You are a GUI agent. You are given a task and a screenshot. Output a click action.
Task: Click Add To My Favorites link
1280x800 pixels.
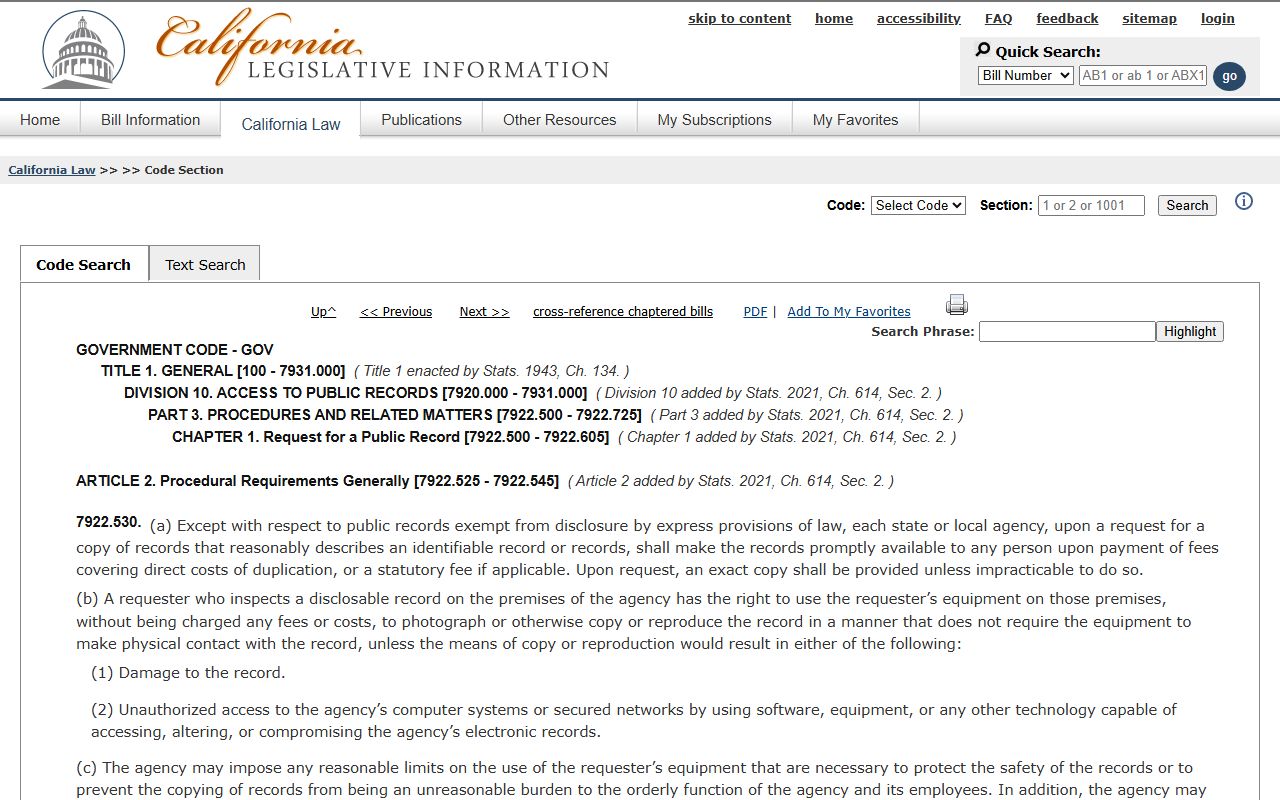[x=849, y=312]
